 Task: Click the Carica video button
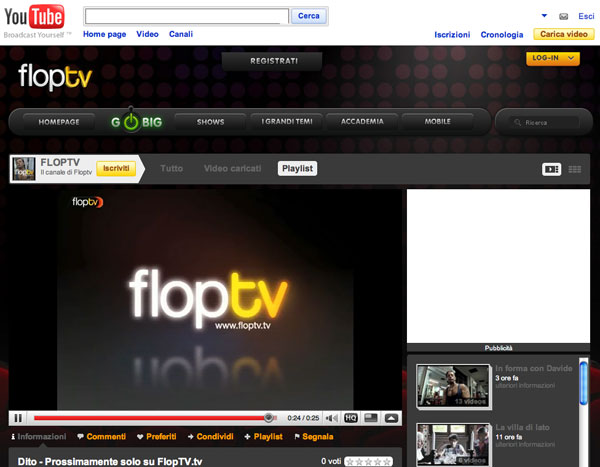(564, 34)
